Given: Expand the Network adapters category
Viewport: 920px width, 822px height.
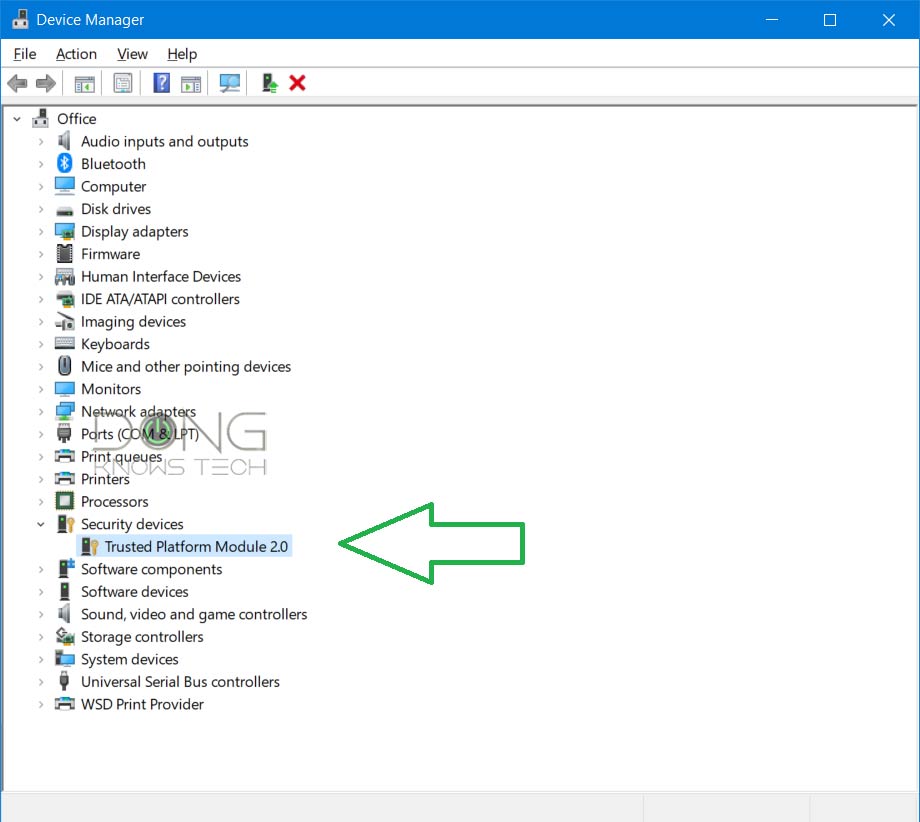Looking at the screenshot, I should [40, 412].
